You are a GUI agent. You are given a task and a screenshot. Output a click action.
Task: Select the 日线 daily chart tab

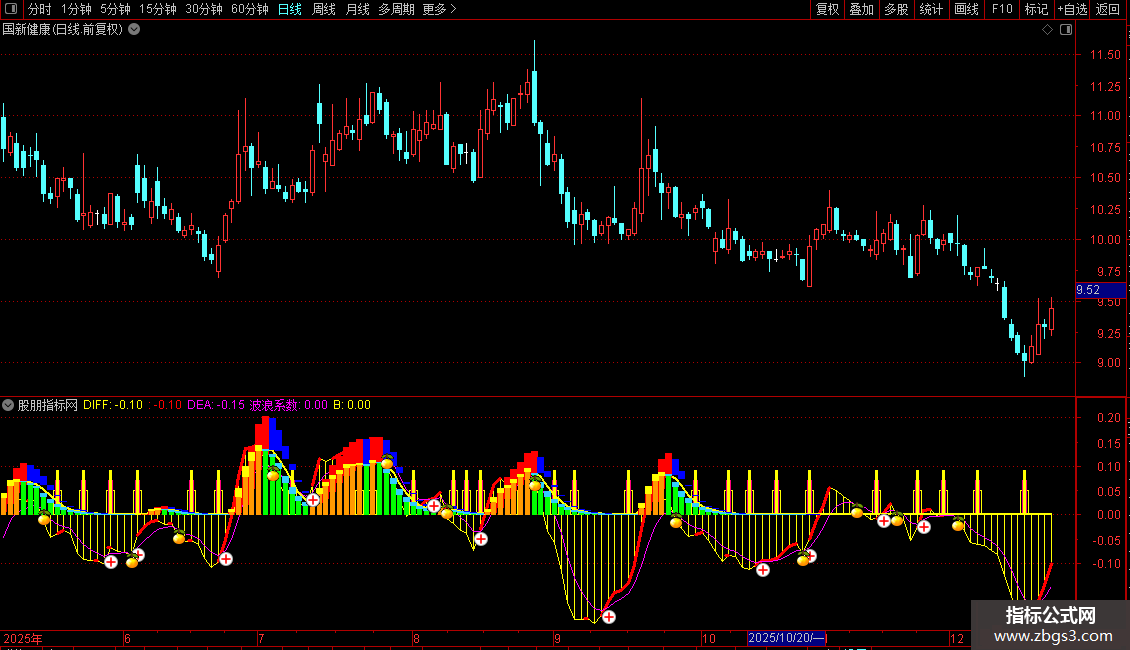290,9
